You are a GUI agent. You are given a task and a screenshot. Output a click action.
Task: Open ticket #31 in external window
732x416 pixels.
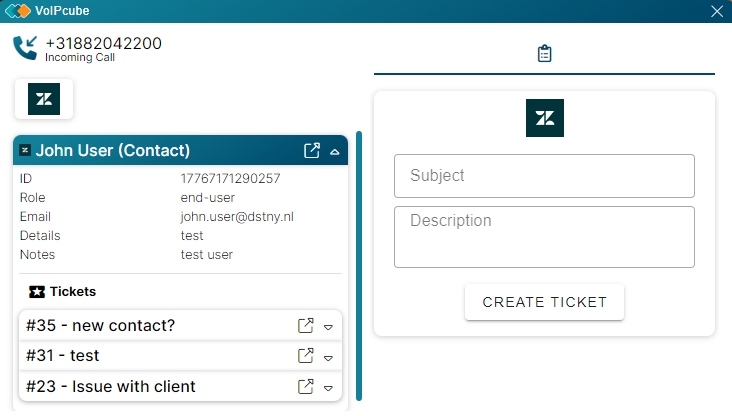click(x=307, y=356)
